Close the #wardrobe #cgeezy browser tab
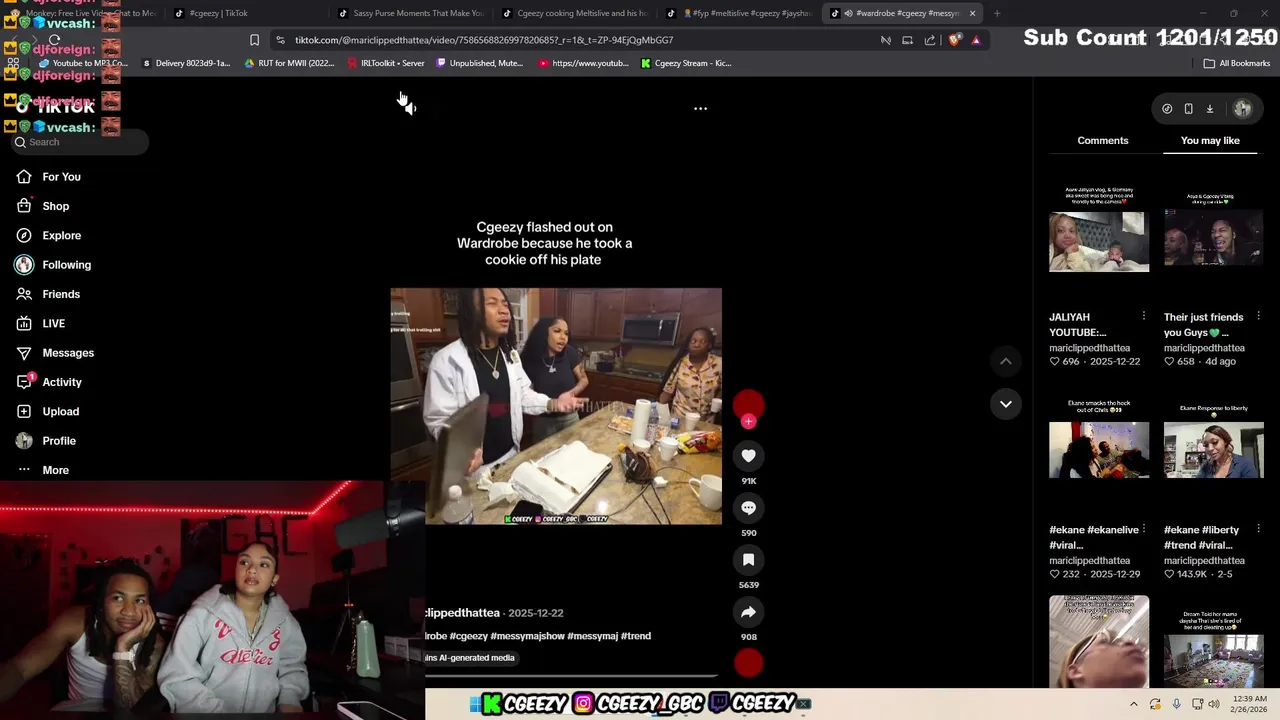1280x720 pixels. click(x=972, y=13)
